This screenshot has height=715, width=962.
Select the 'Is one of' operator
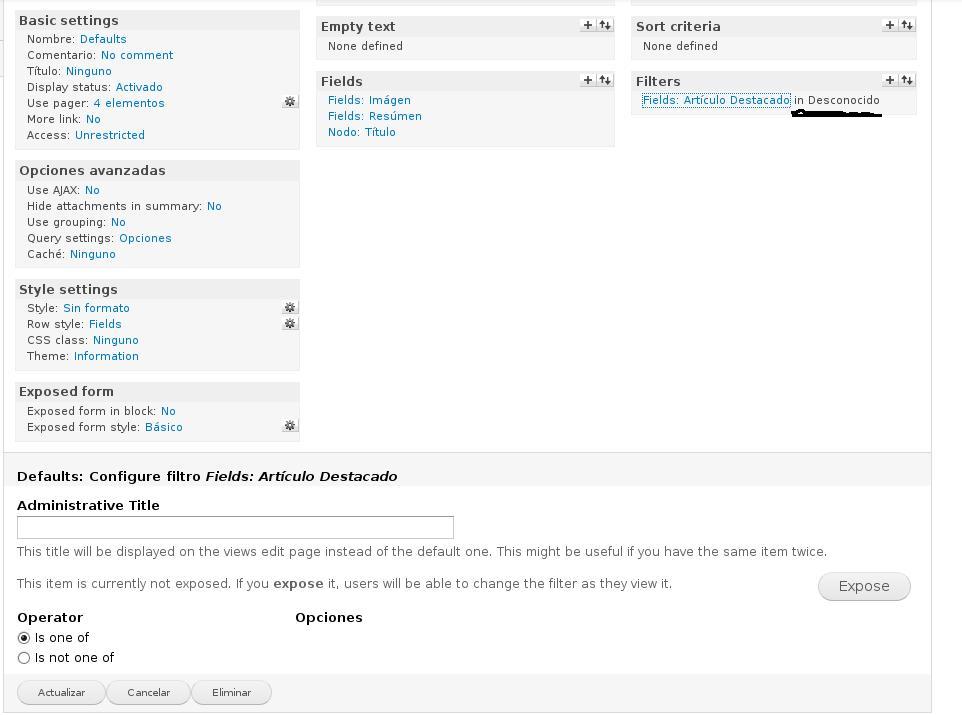tap(24, 637)
